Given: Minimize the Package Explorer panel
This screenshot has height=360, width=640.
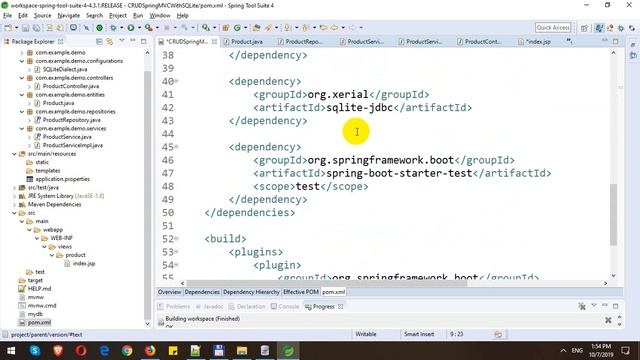Looking at the screenshot, I should tap(133, 41).
